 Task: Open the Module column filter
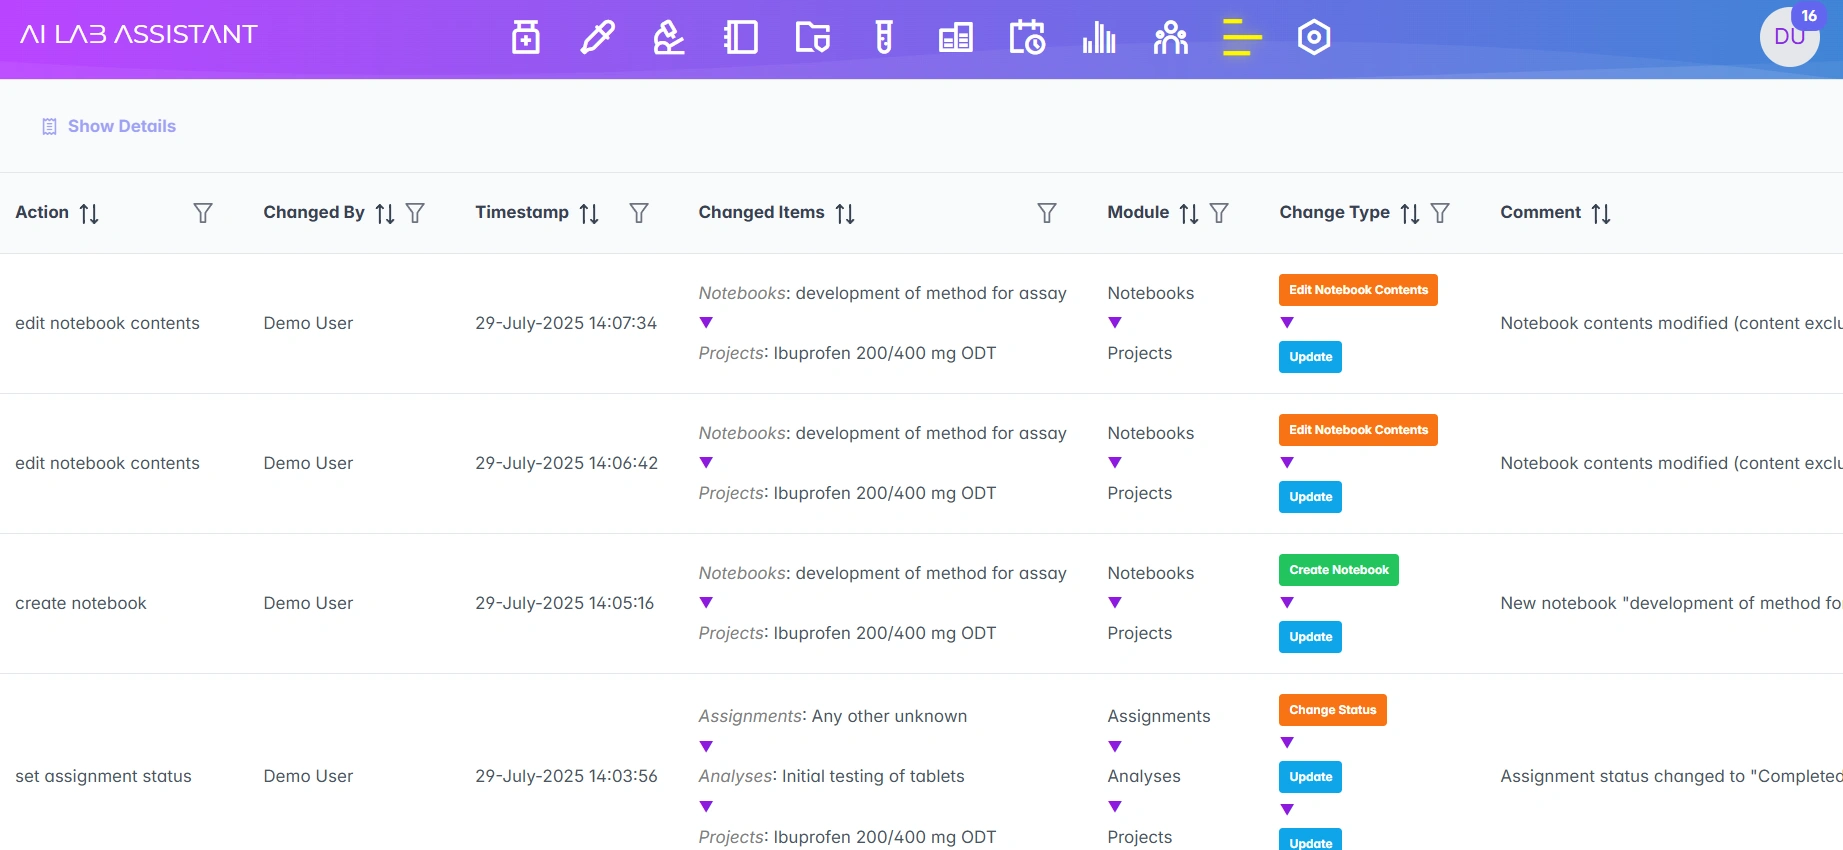pos(1219,213)
